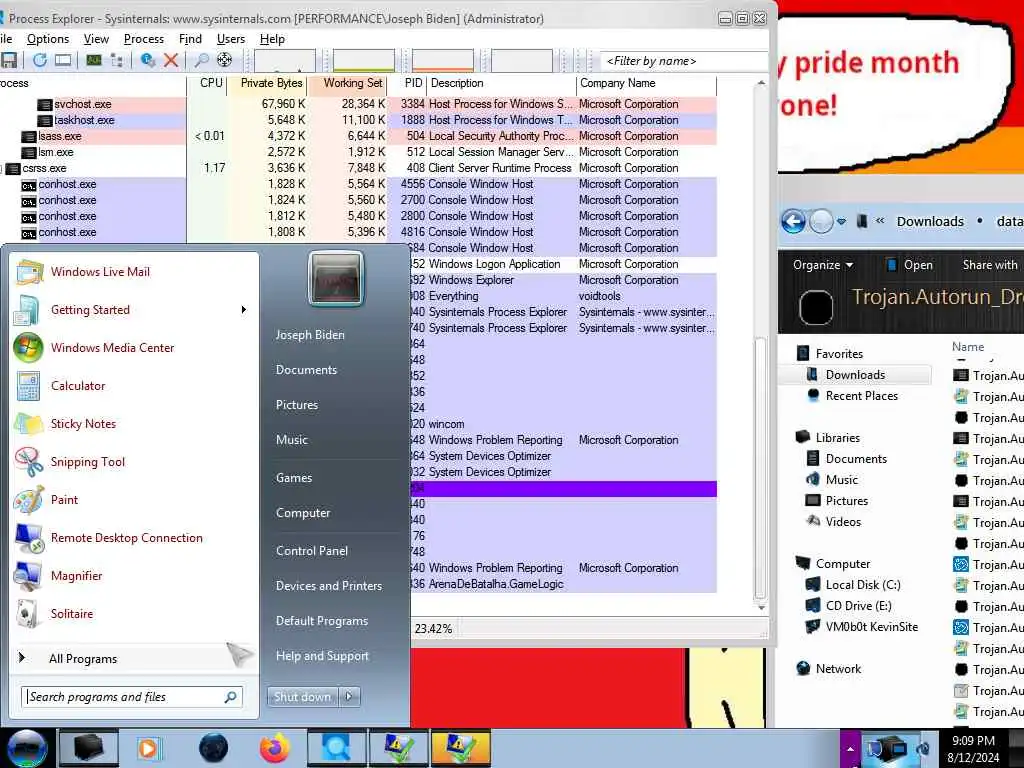
Task: Click the Everything search magnifier taskbar icon
Action: 336,748
